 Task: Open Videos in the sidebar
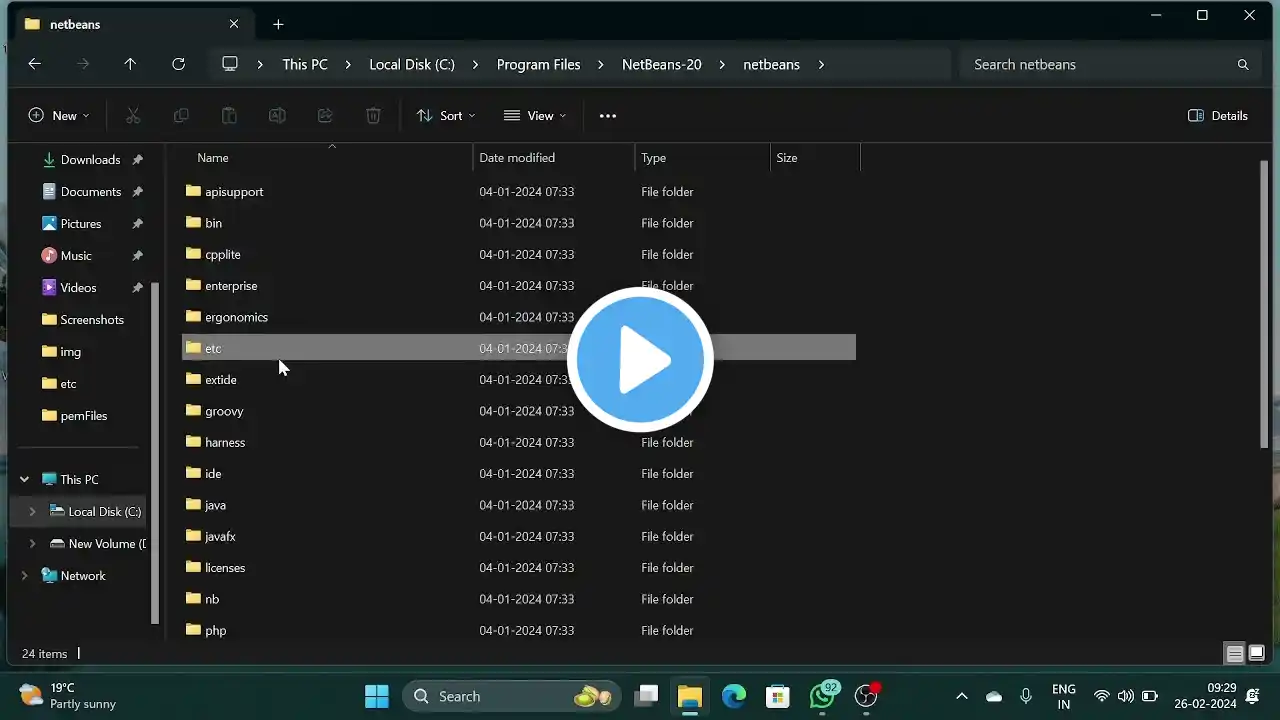[78, 288]
